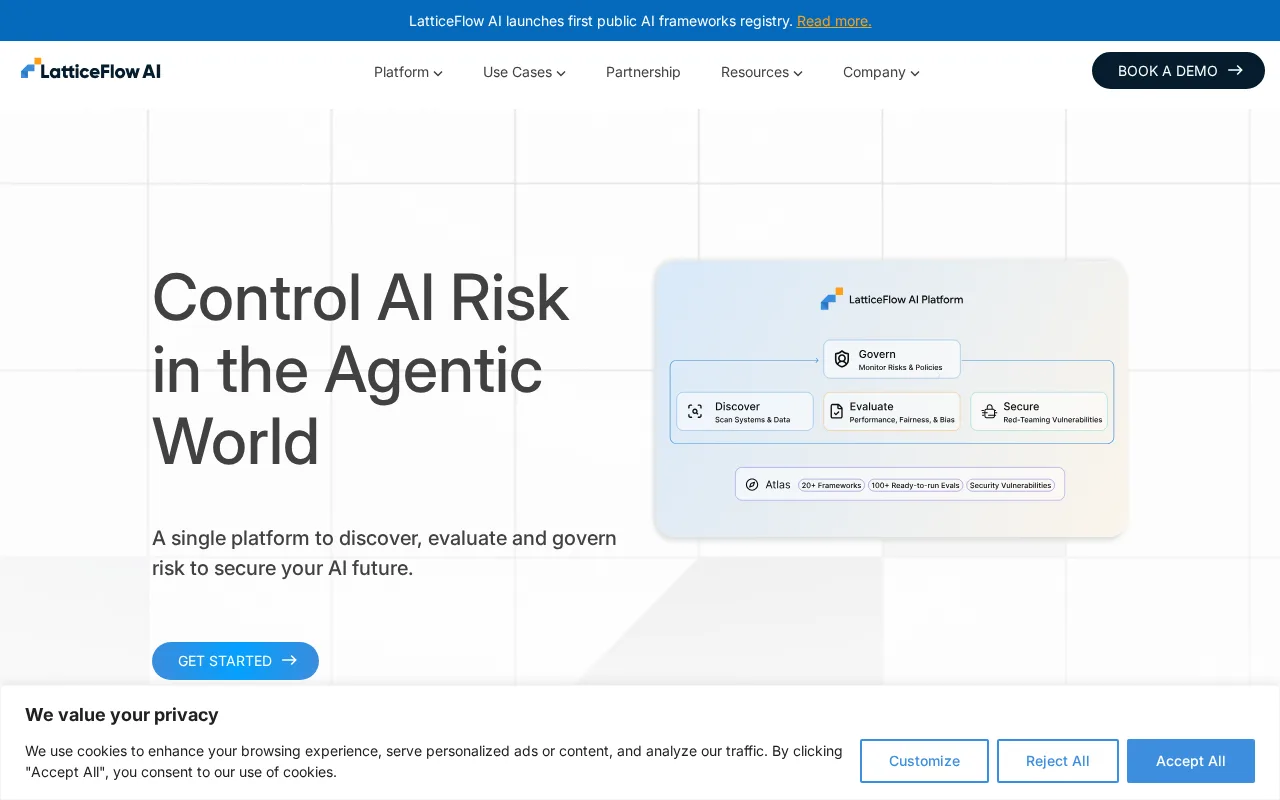Click the LatticeFlow AI logo in header
1280x800 pixels.
coord(90,70)
